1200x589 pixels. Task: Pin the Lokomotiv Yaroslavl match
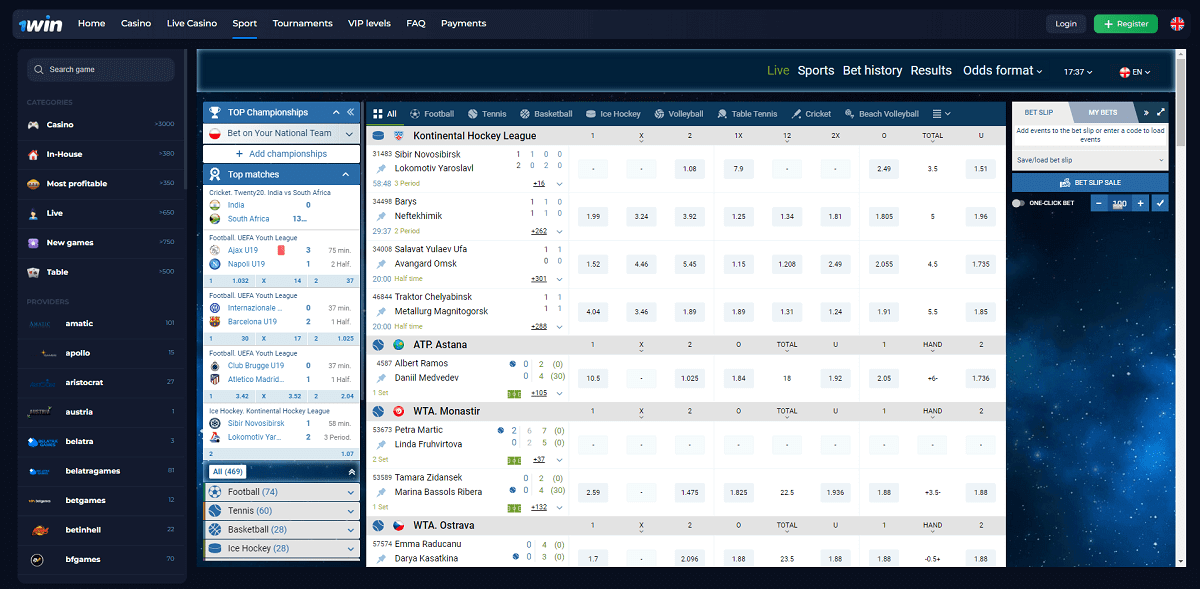coord(381,168)
